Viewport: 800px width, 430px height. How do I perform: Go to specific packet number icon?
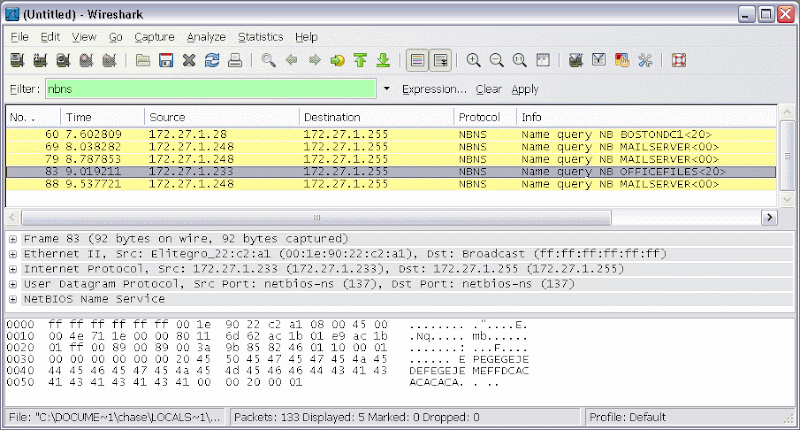point(337,61)
